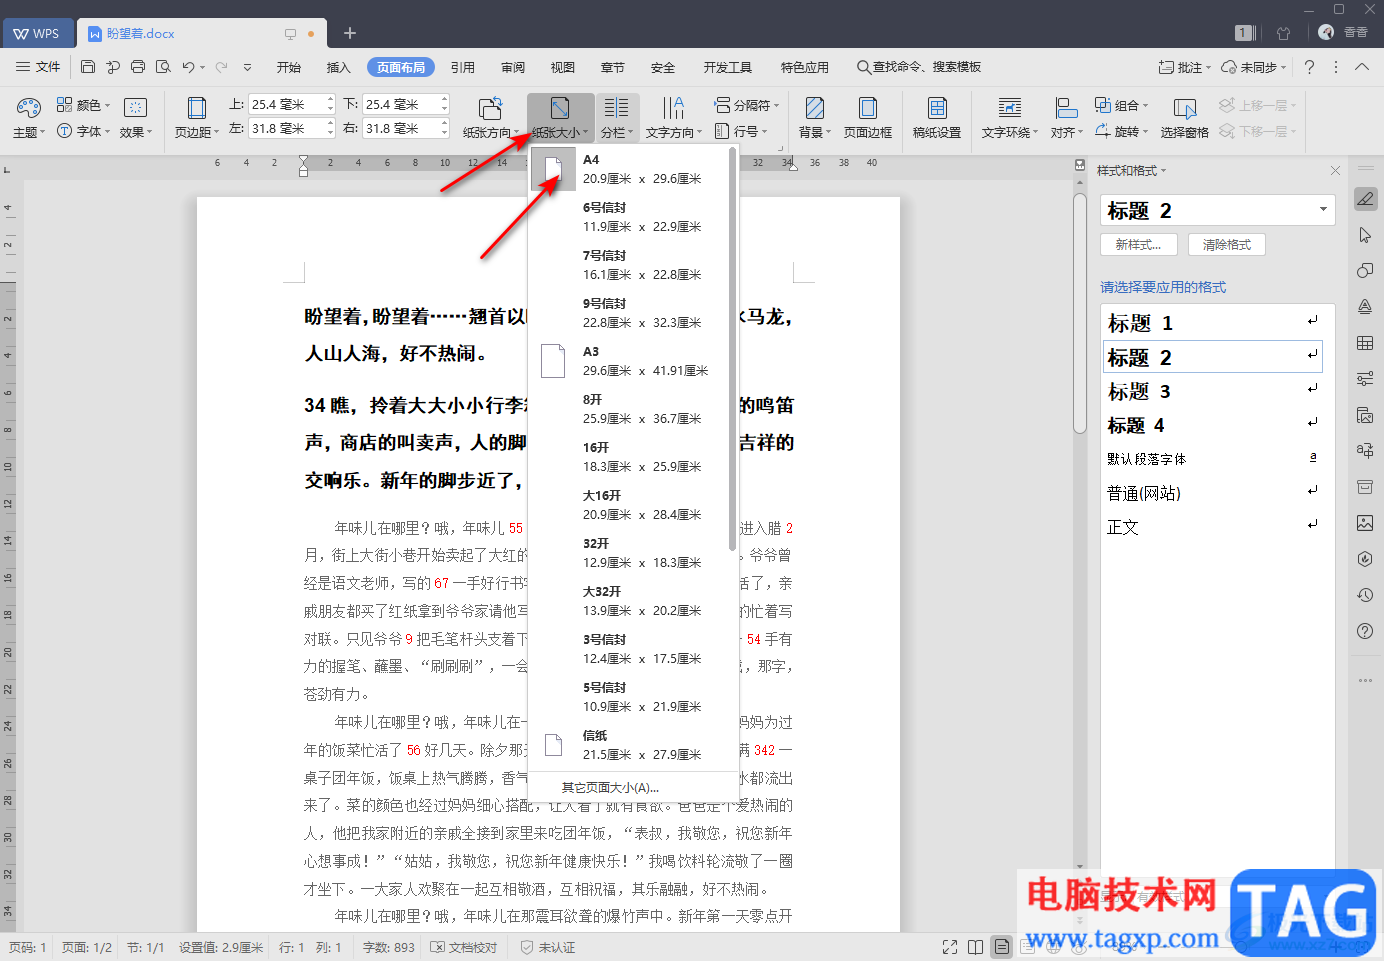Click the picture icon in right sidebar
This screenshot has width=1384, height=961.
[1365, 523]
